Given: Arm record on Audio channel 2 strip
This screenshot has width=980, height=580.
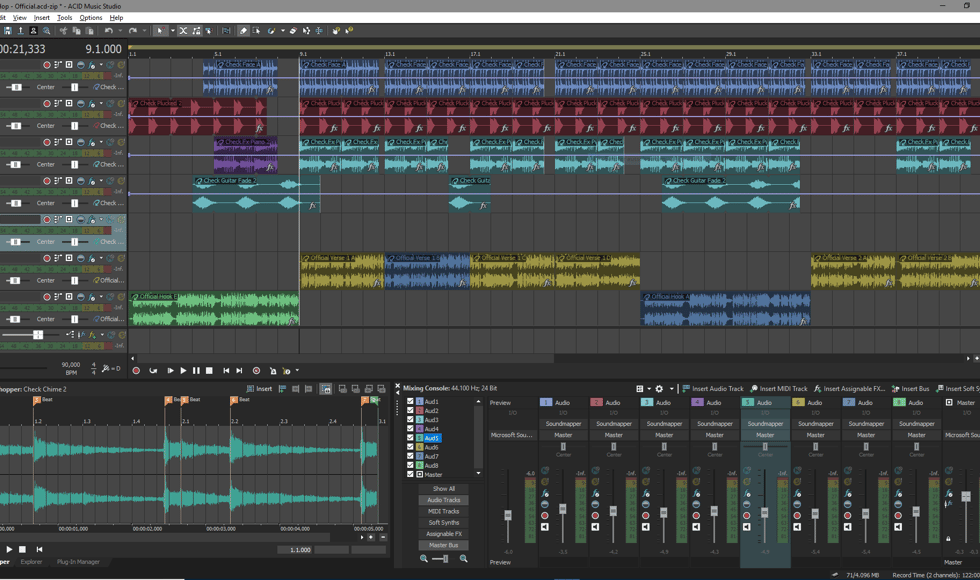Looking at the screenshot, I should [x=595, y=516].
